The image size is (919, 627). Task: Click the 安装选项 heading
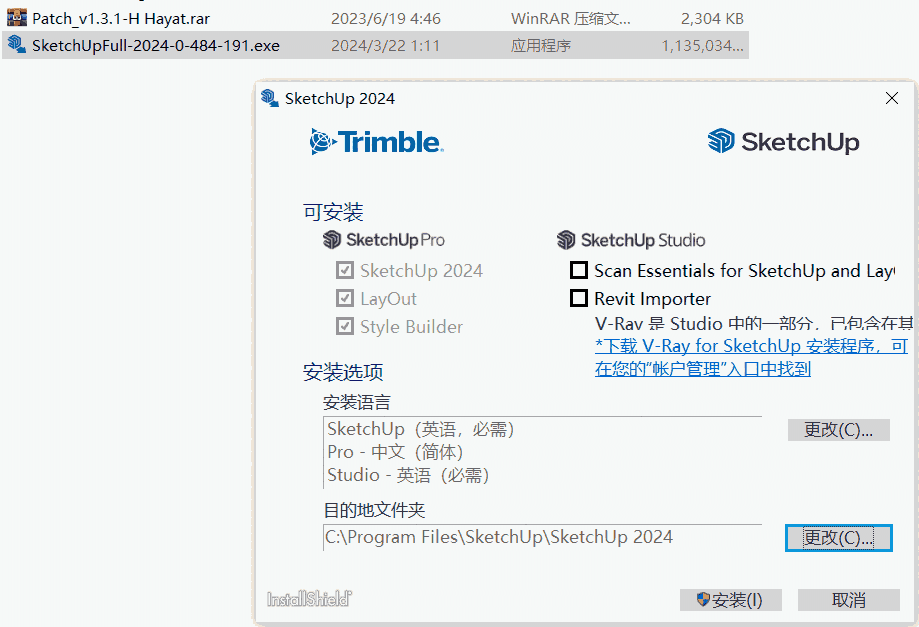pos(343,372)
